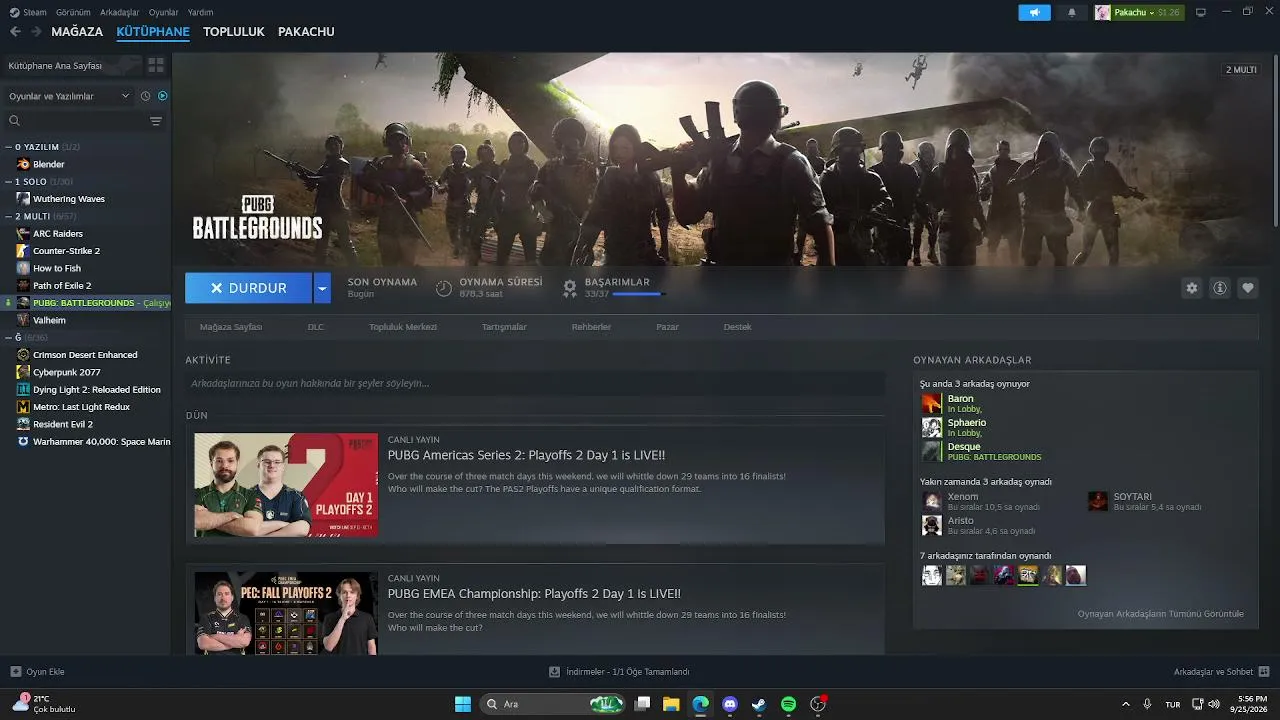Open PUBG game info icon
This screenshot has width=1280, height=720.
[1220, 288]
